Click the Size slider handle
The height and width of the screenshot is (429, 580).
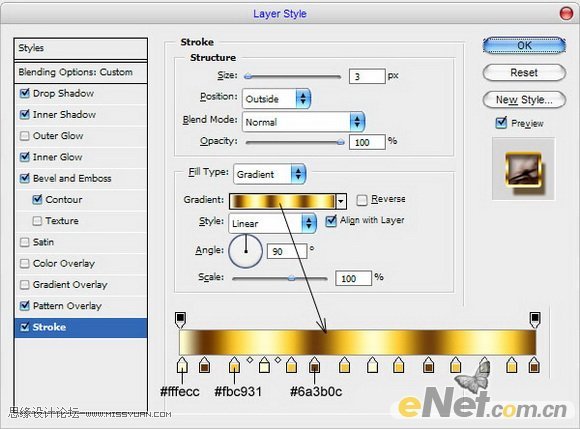point(248,77)
